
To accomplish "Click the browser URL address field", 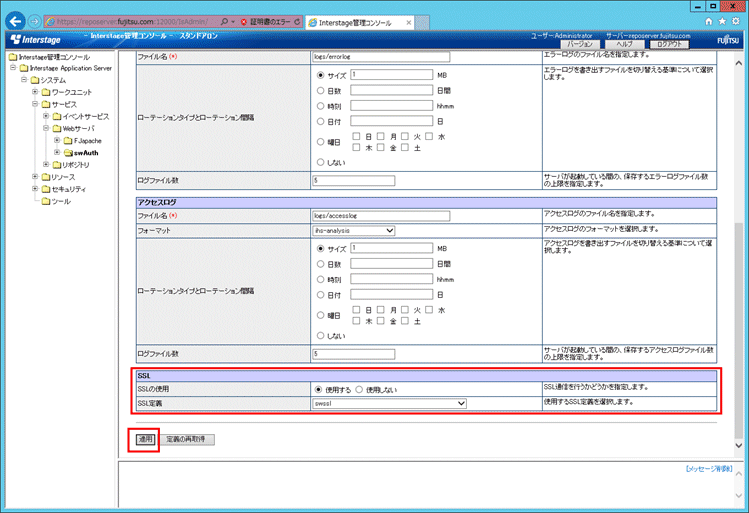I will click(x=133, y=21).
